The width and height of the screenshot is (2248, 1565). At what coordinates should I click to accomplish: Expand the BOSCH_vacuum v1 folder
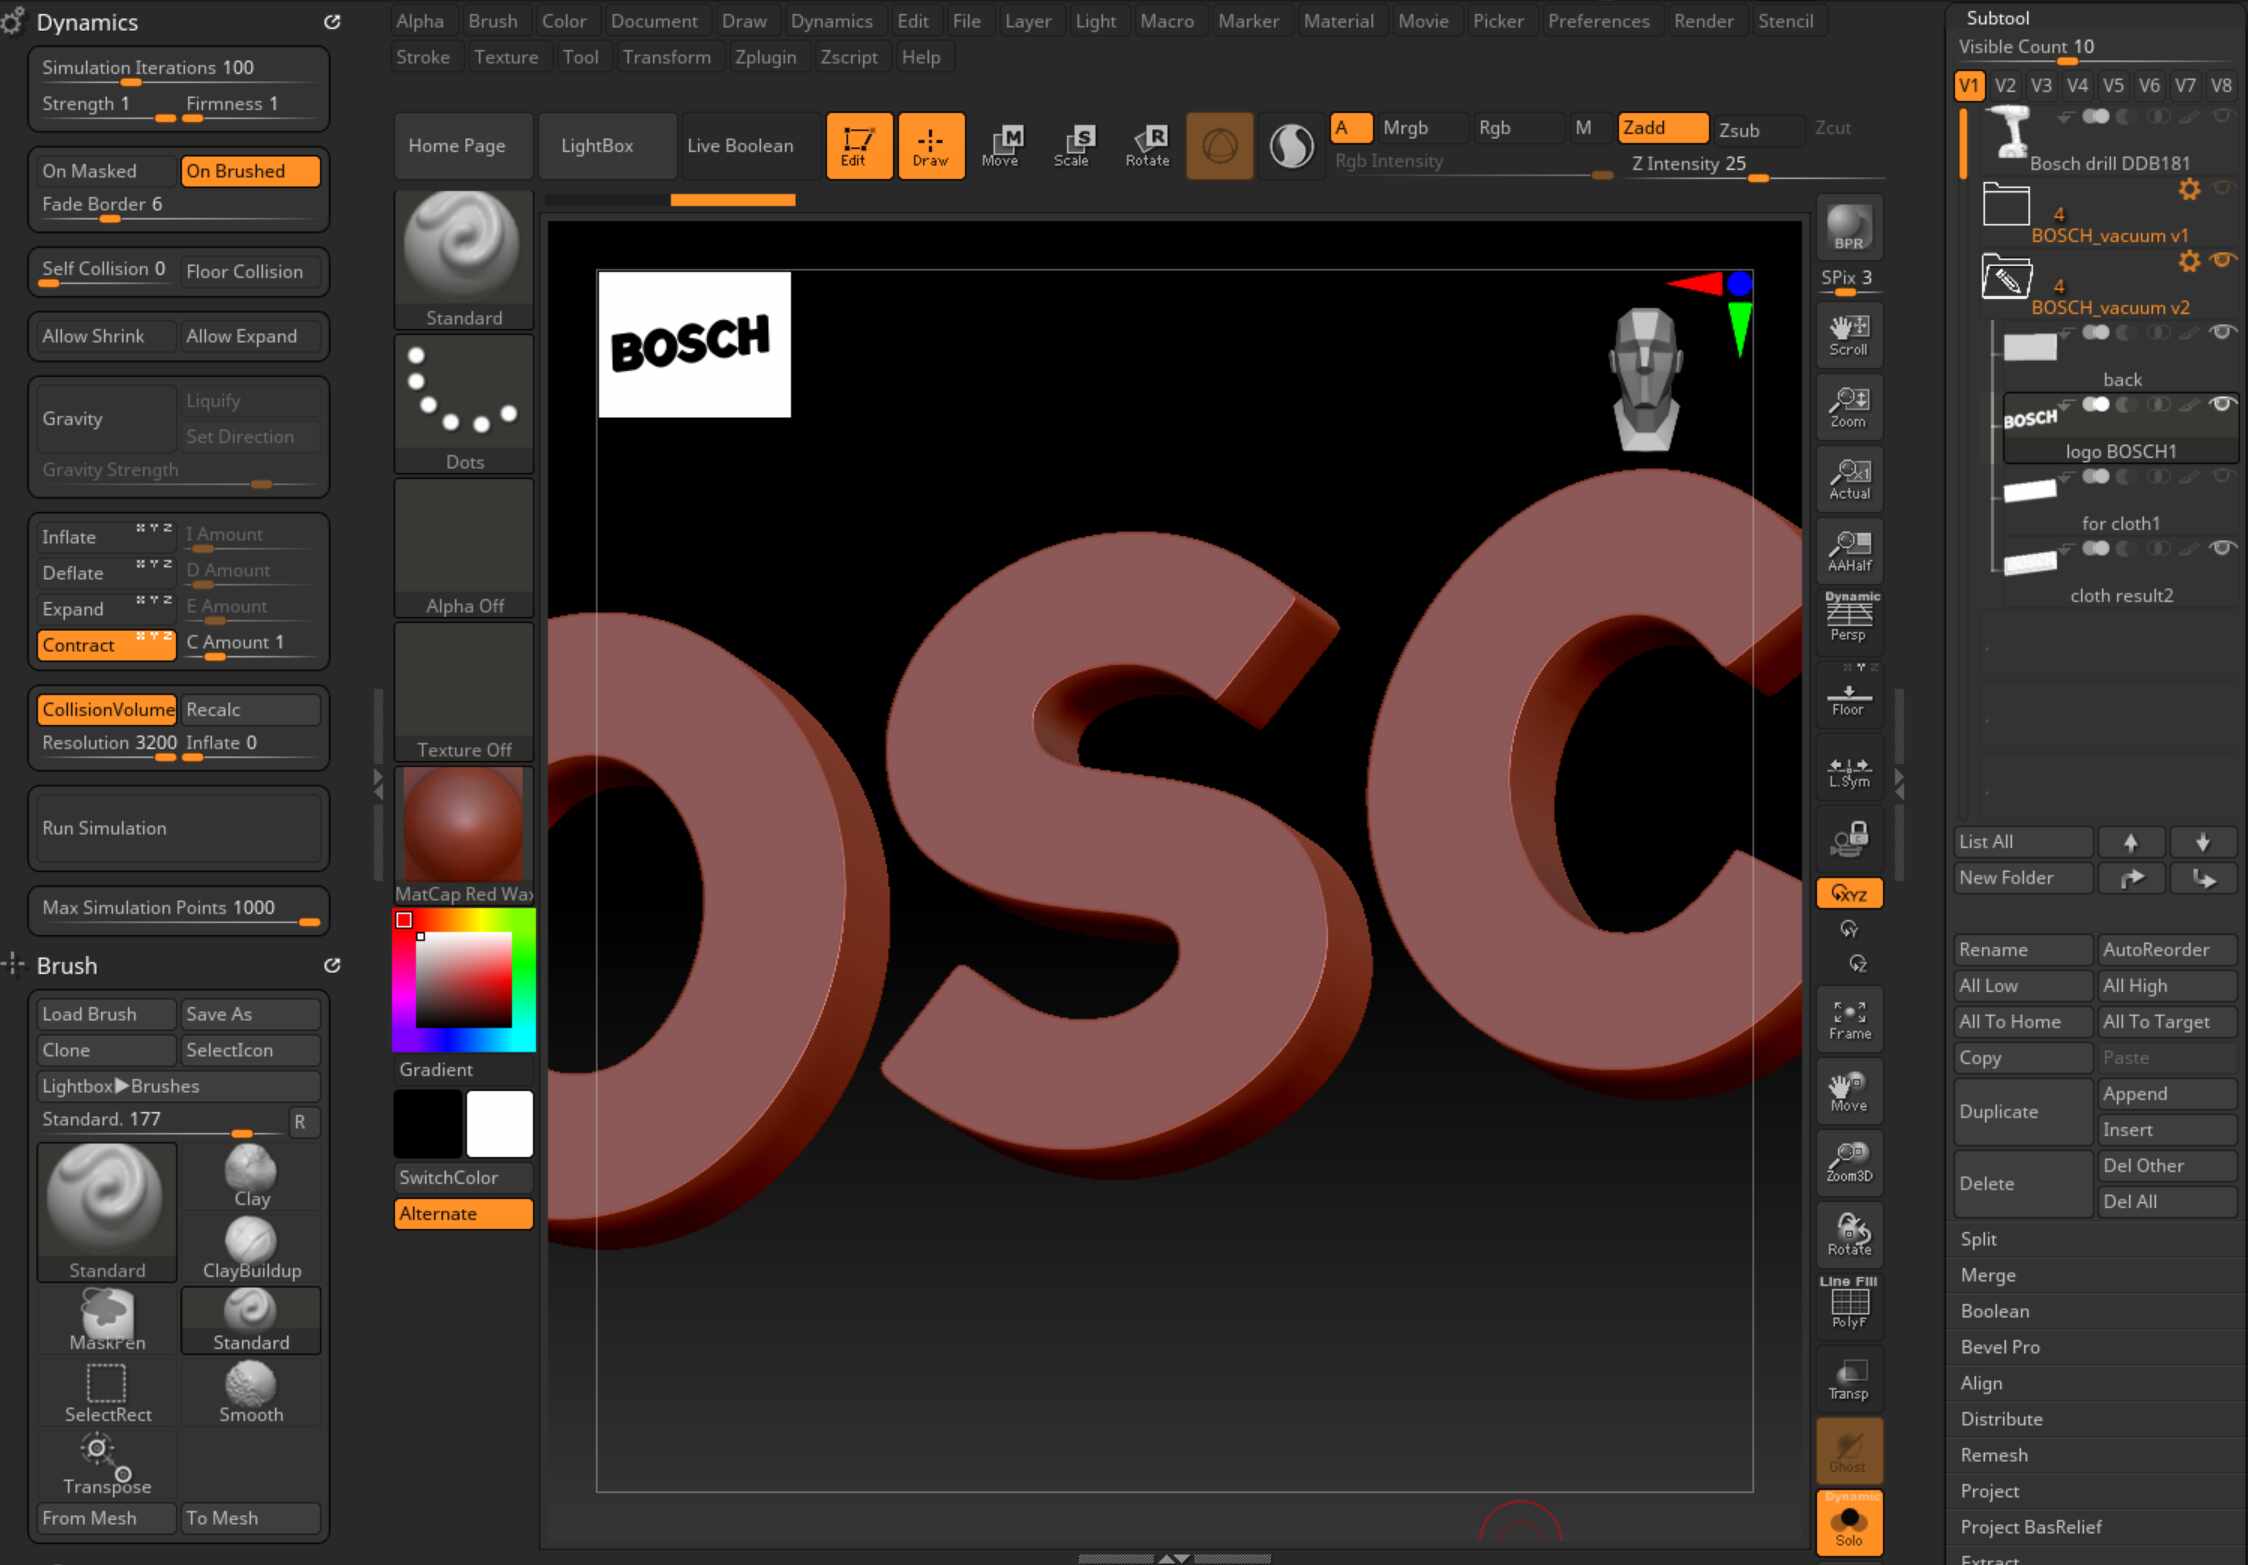pyautogui.click(x=2006, y=205)
